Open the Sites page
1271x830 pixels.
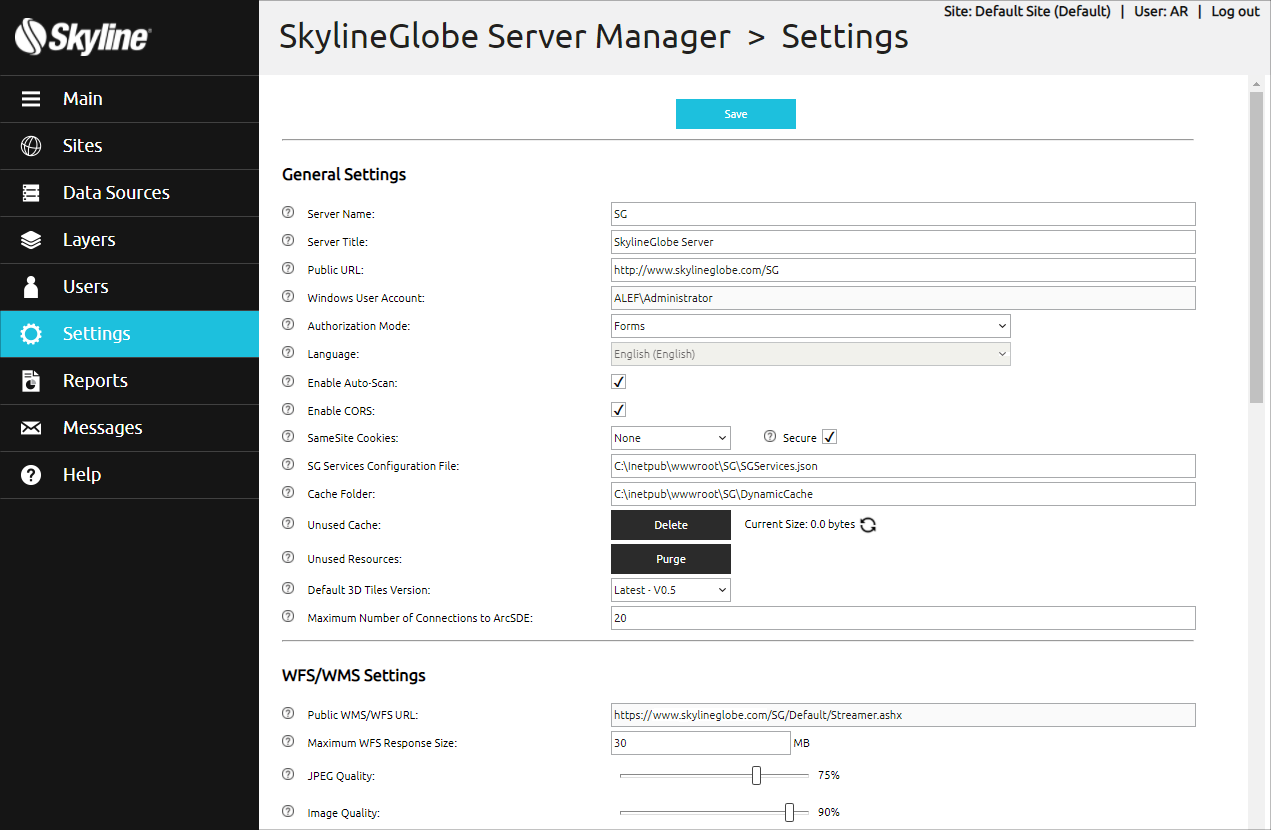pyautogui.click(x=129, y=146)
